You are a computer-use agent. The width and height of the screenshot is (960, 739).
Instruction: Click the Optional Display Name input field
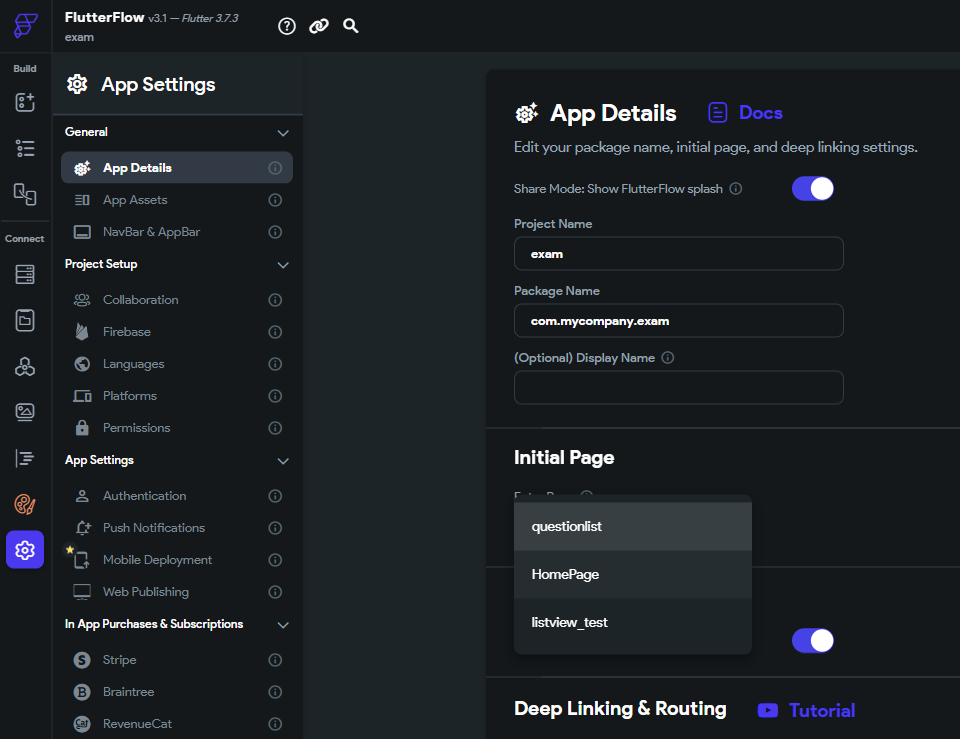(678, 388)
